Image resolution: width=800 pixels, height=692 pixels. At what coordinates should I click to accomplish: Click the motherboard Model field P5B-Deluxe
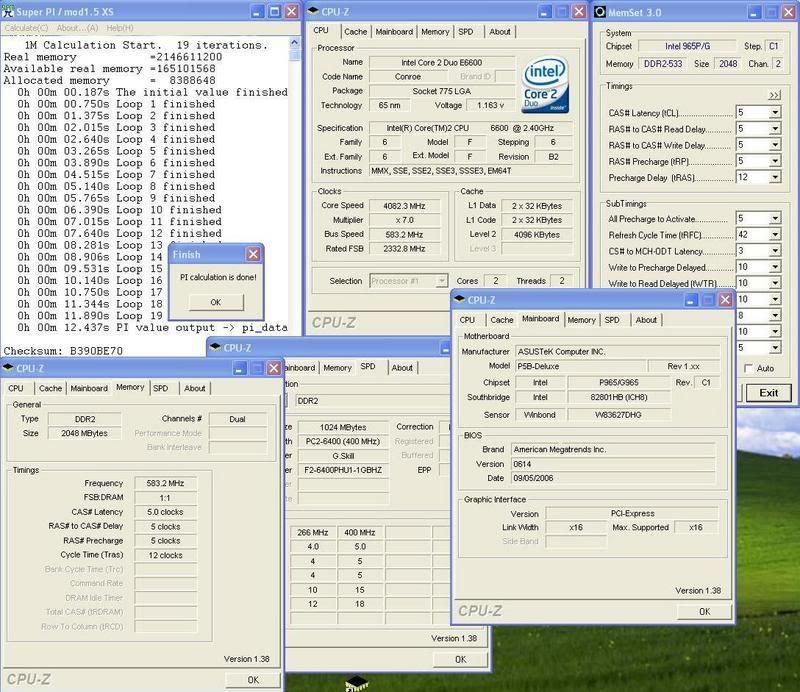click(581, 366)
